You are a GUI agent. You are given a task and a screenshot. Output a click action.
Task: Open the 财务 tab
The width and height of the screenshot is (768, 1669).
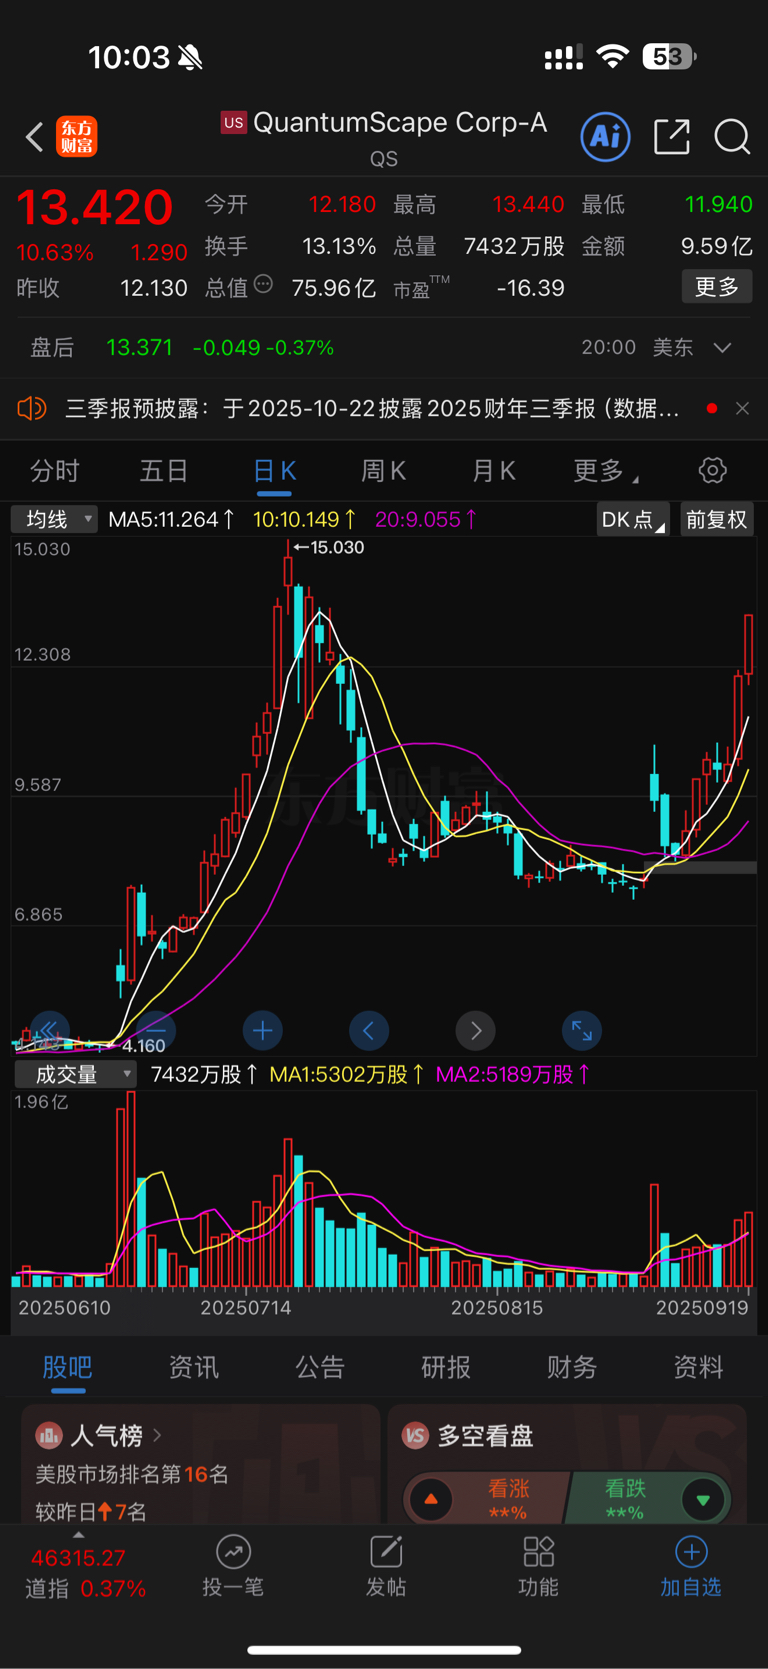572,1367
